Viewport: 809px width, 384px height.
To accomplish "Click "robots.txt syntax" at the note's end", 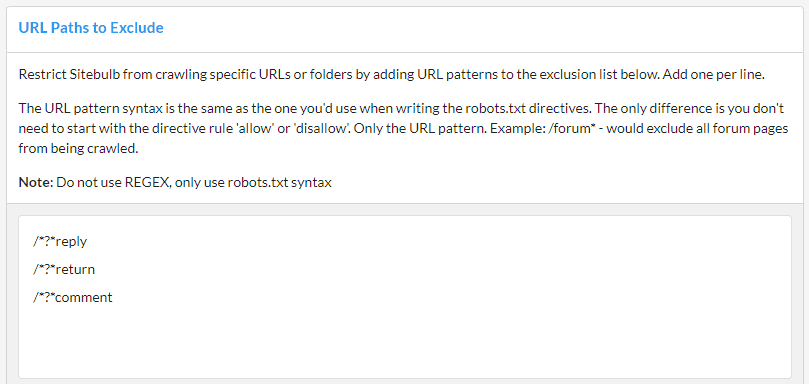I will coord(280,182).
